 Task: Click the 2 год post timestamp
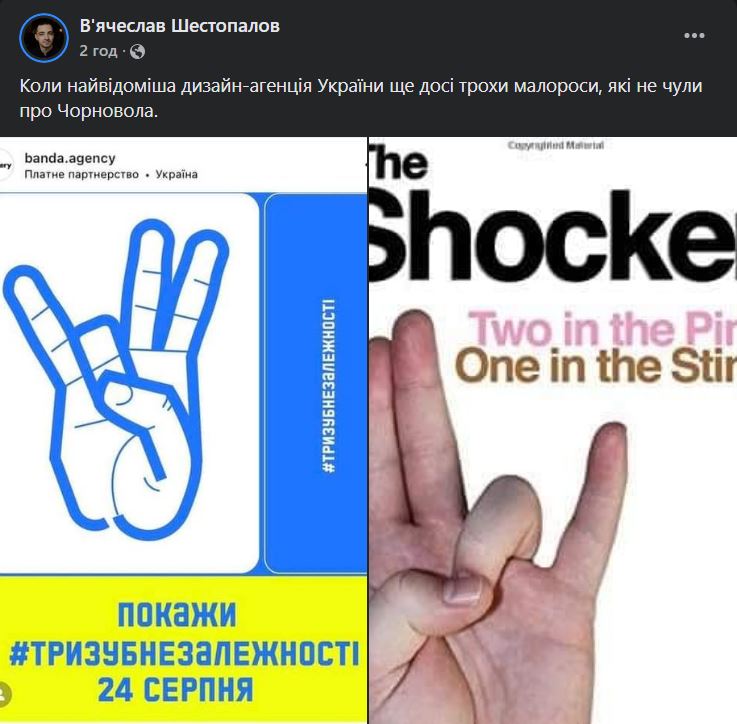98,51
